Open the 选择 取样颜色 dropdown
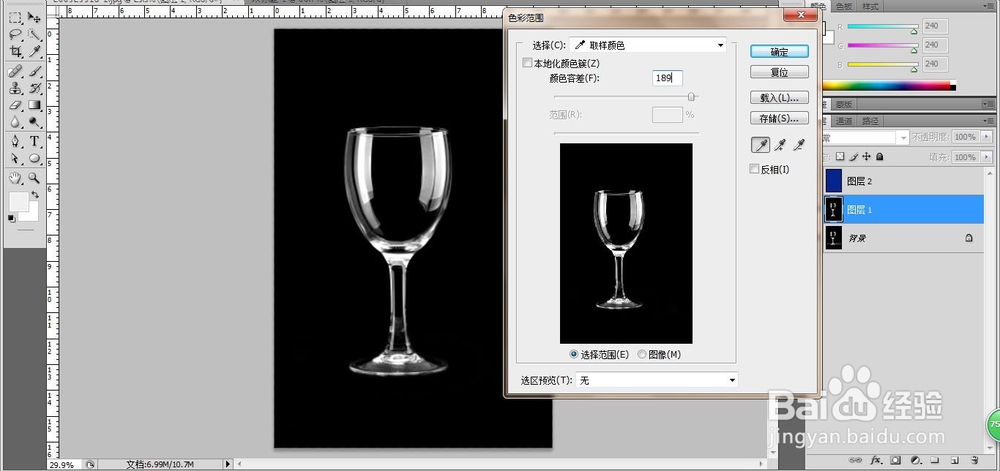This screenshot has height=471, width=1000. point(648,45)
